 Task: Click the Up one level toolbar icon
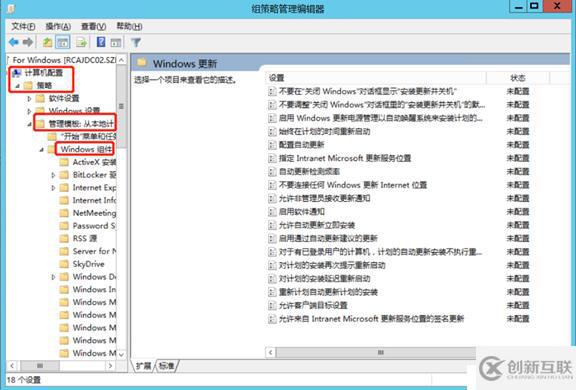pos(47,42)
